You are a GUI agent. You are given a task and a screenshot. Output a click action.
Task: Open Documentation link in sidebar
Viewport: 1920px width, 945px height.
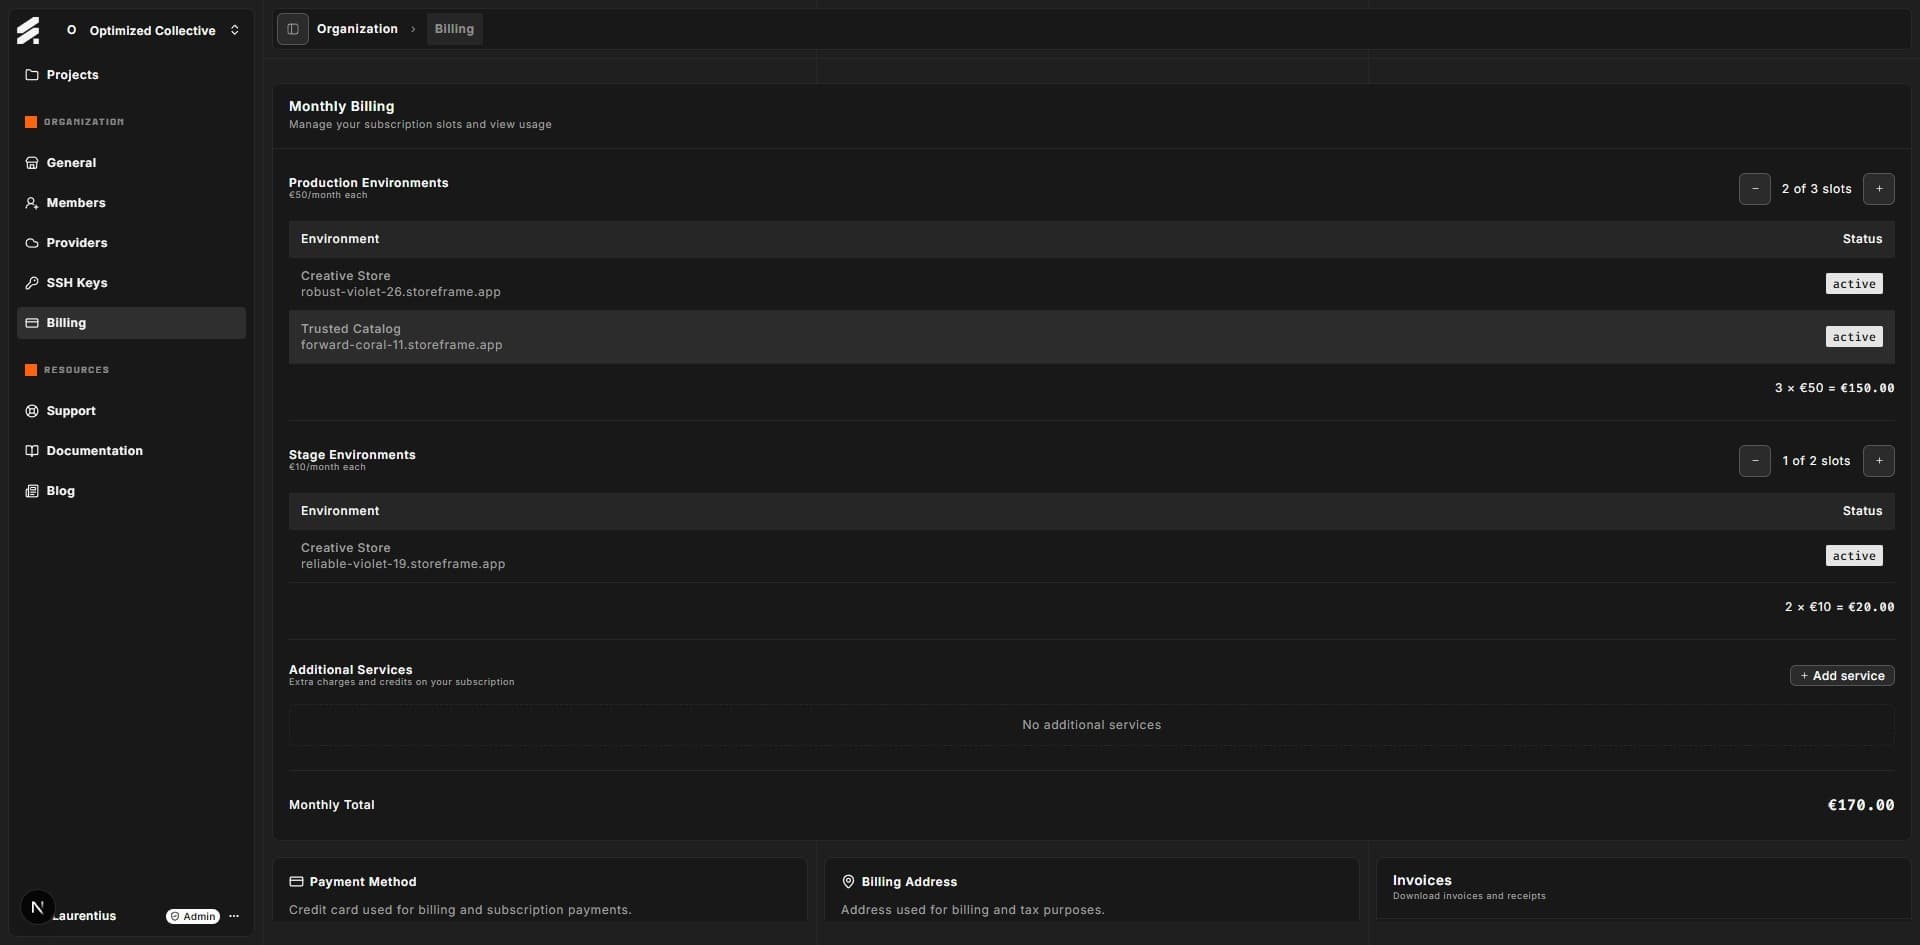[x=131, y=451]
